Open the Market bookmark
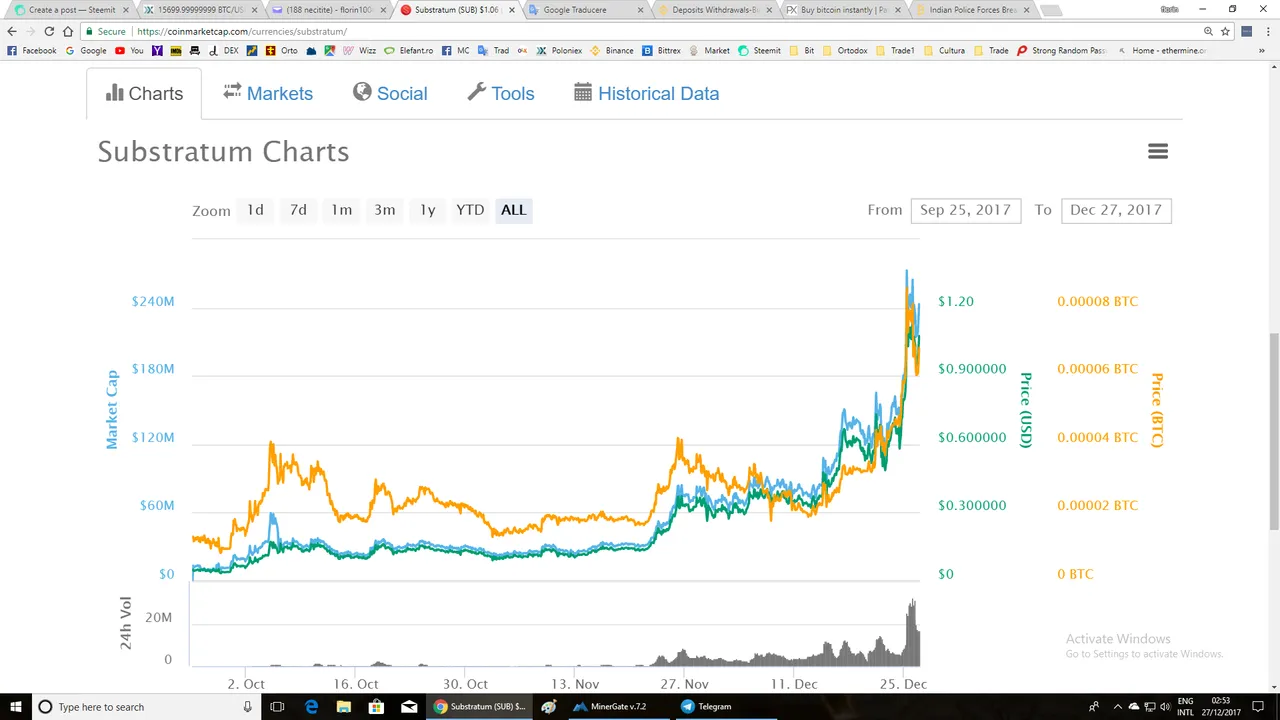 709,50
